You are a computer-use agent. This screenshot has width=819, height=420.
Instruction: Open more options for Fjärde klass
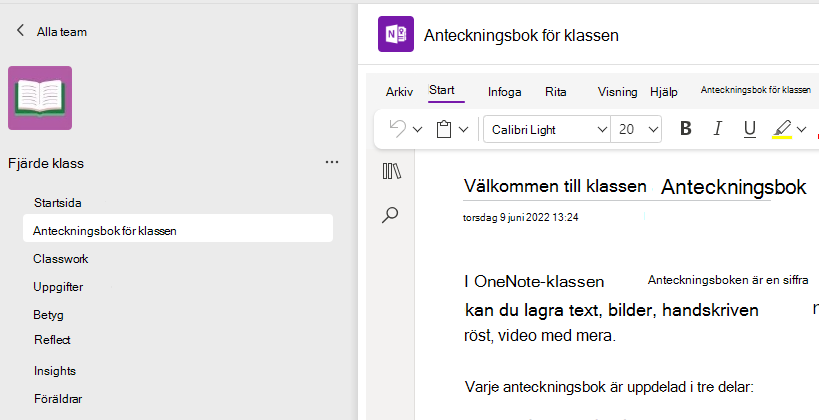click(332, 162)
